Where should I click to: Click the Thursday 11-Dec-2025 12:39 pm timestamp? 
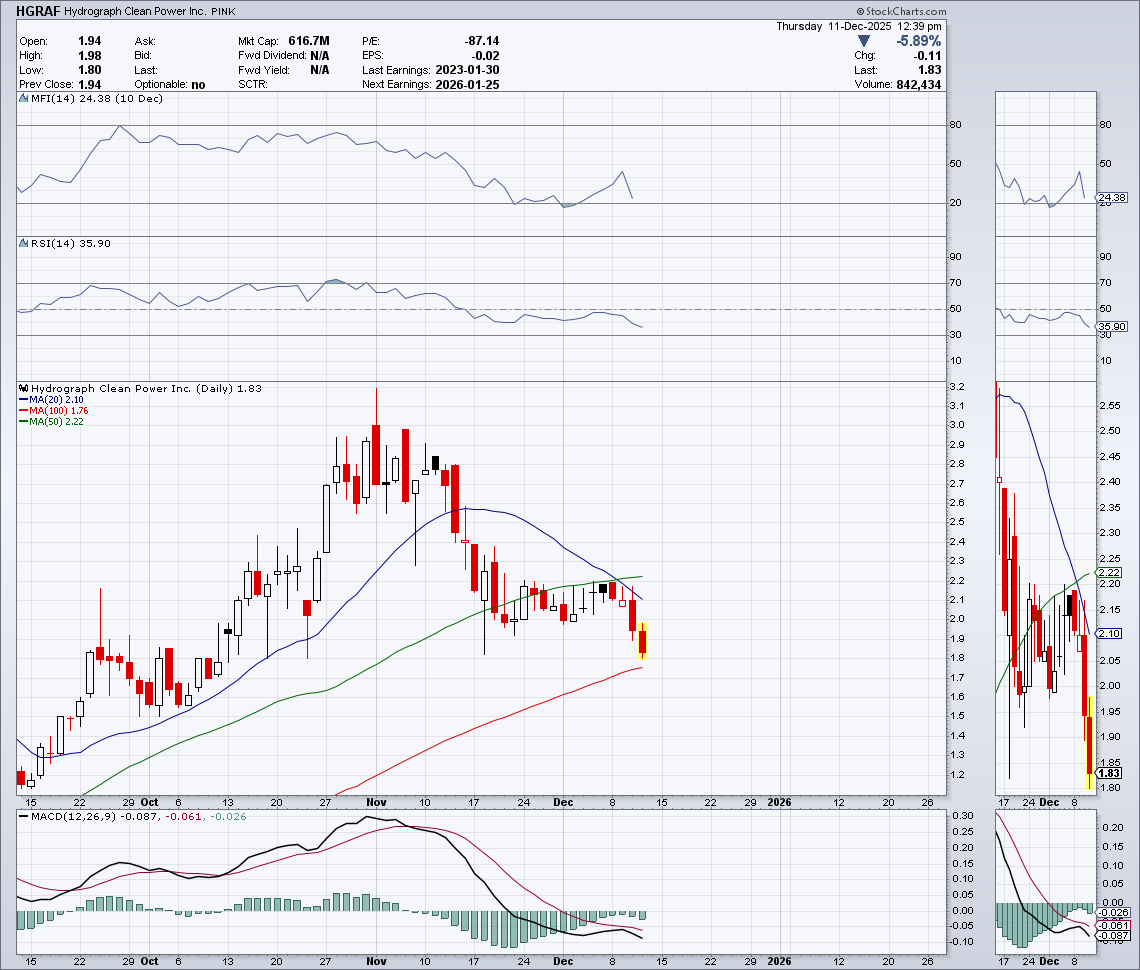click(859, 26)
